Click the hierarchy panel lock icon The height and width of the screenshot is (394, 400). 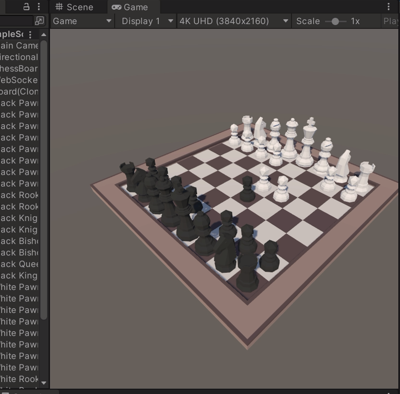pos(26,7)
